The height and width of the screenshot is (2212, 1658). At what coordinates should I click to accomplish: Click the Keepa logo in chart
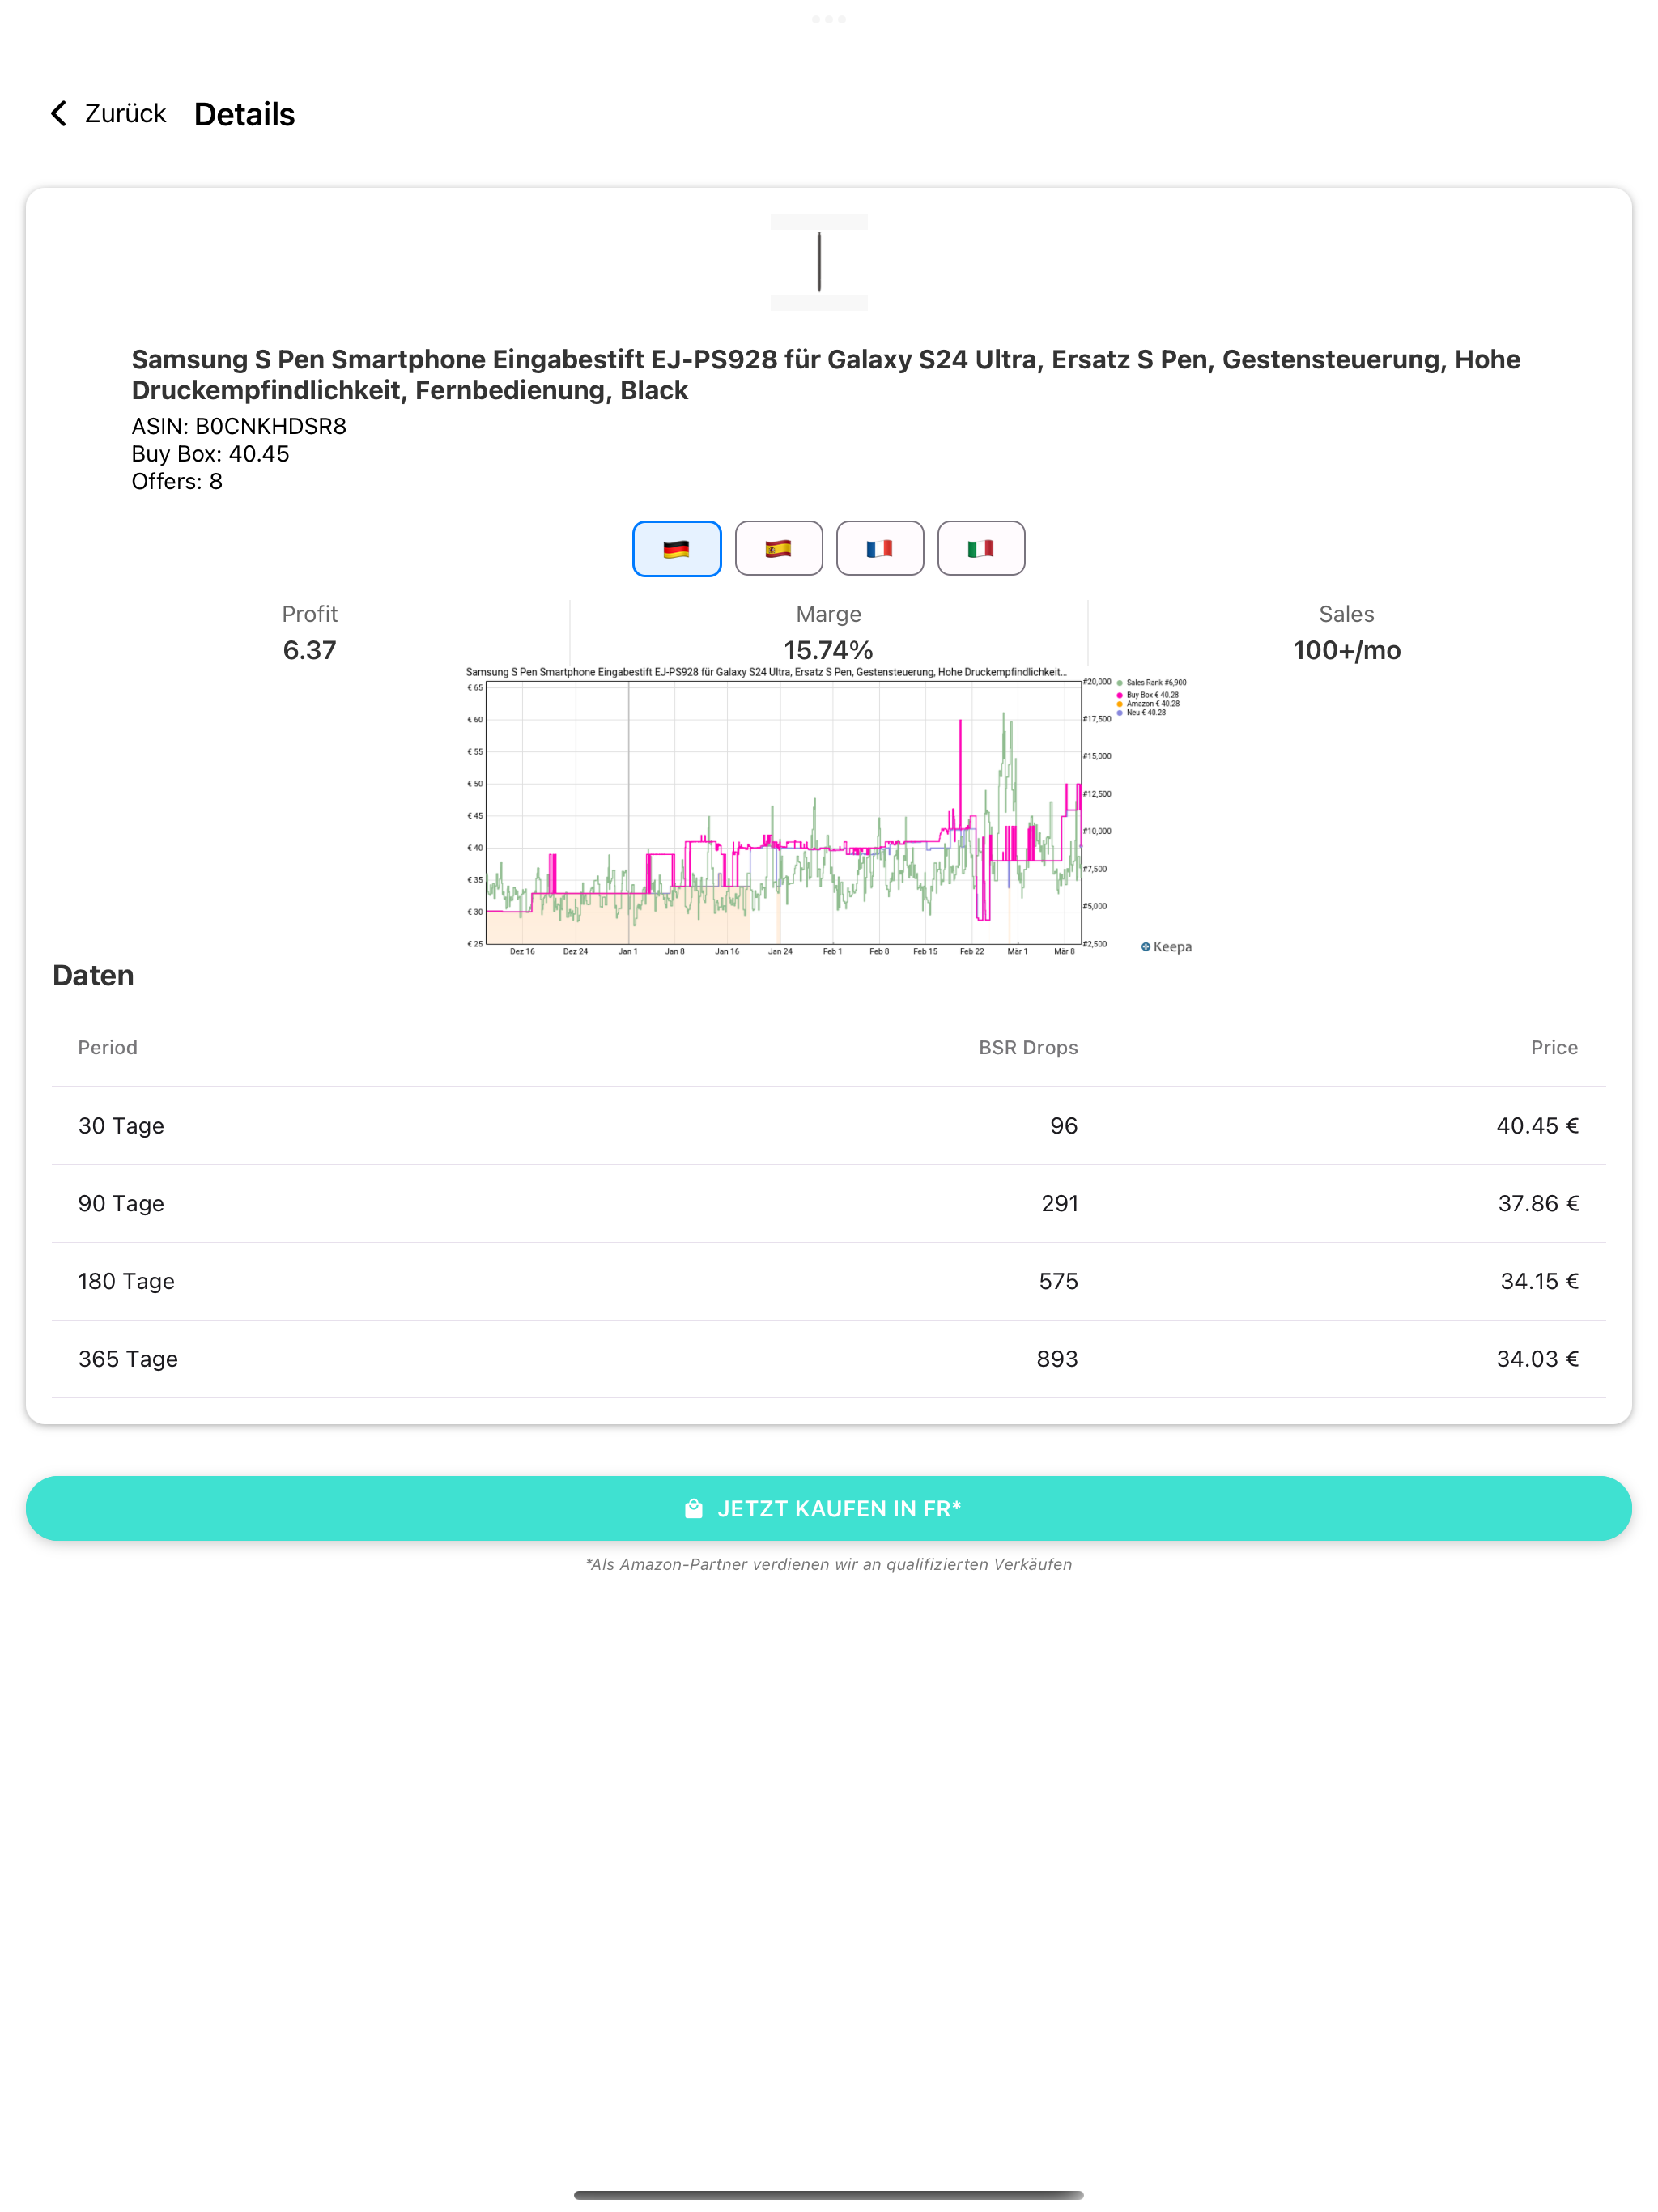(1166, 947)
